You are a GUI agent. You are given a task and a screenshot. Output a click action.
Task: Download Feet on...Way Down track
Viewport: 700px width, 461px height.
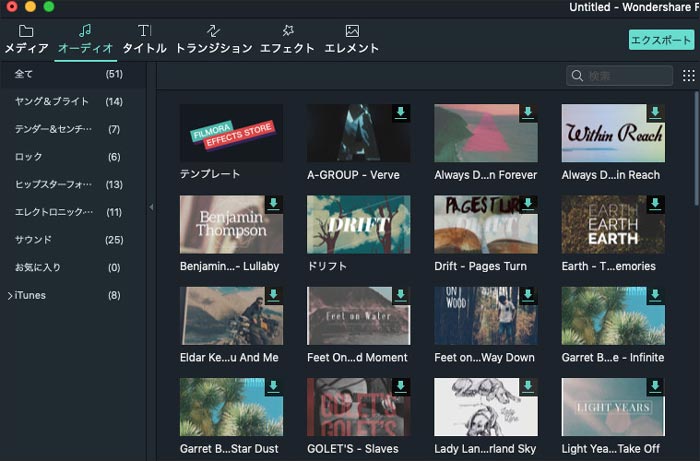click(x=528, y=295)
